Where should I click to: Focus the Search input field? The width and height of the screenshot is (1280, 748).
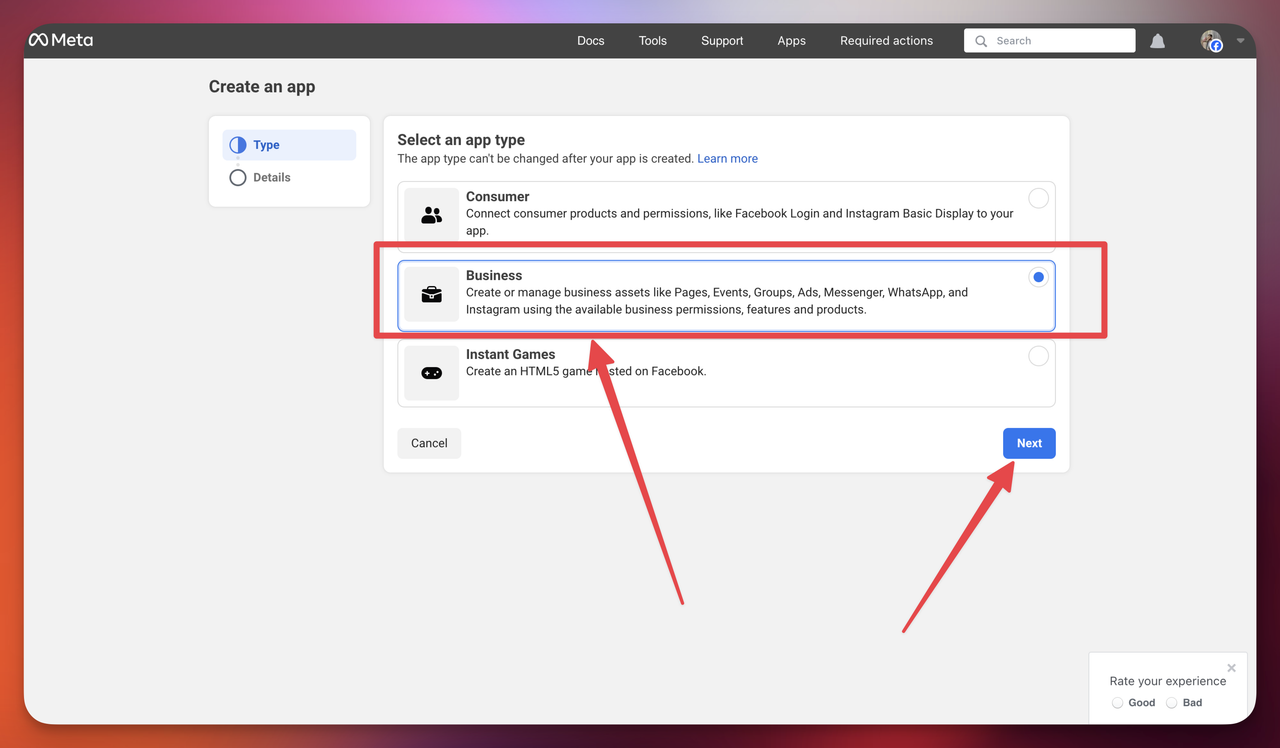point(1050,41)
